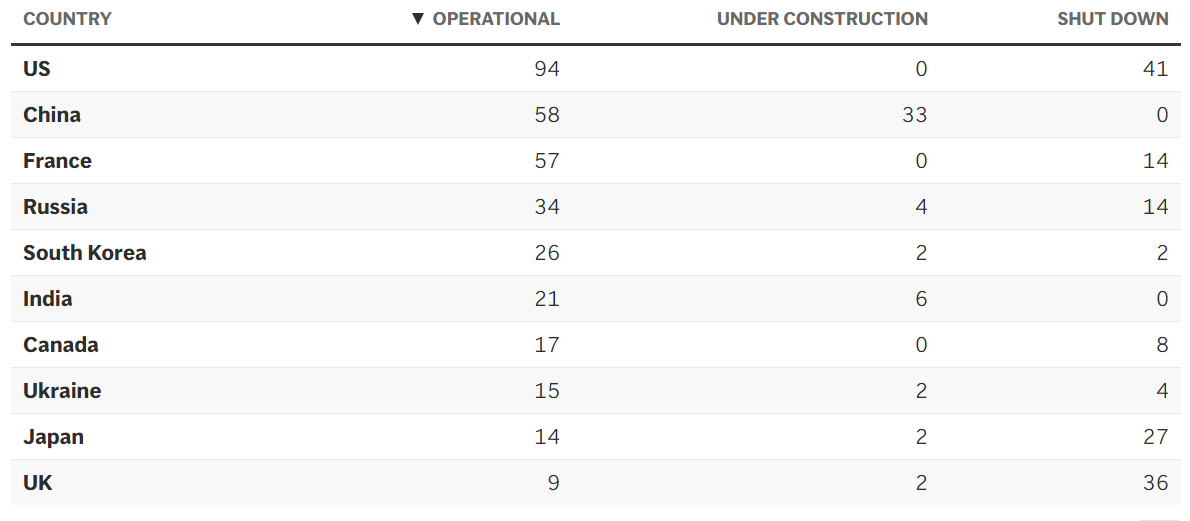
Task: Select the China country cell
Action: pyautogui.click(x=52, y=115)
